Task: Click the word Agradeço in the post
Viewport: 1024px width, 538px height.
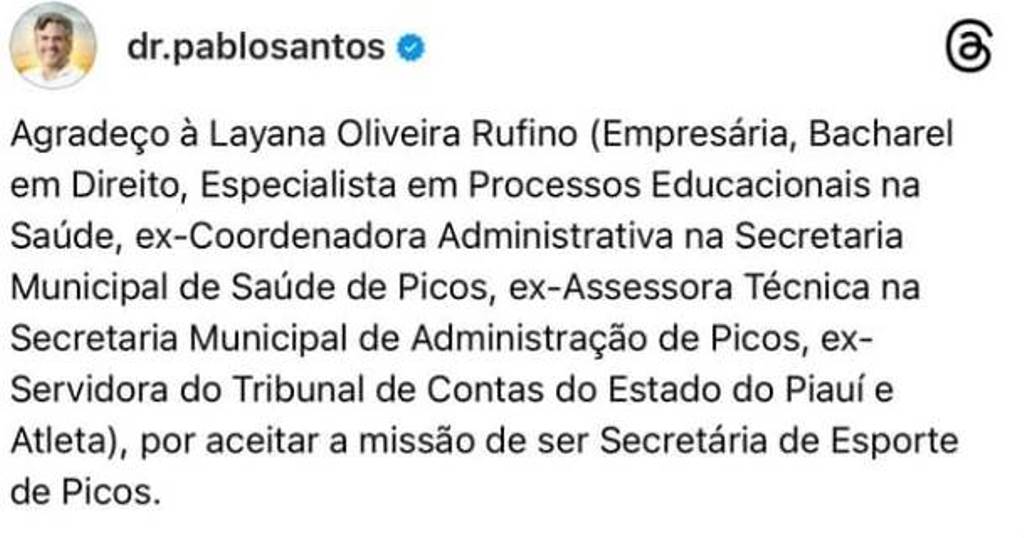Action: pyautogui.click(x=89, y=135)
